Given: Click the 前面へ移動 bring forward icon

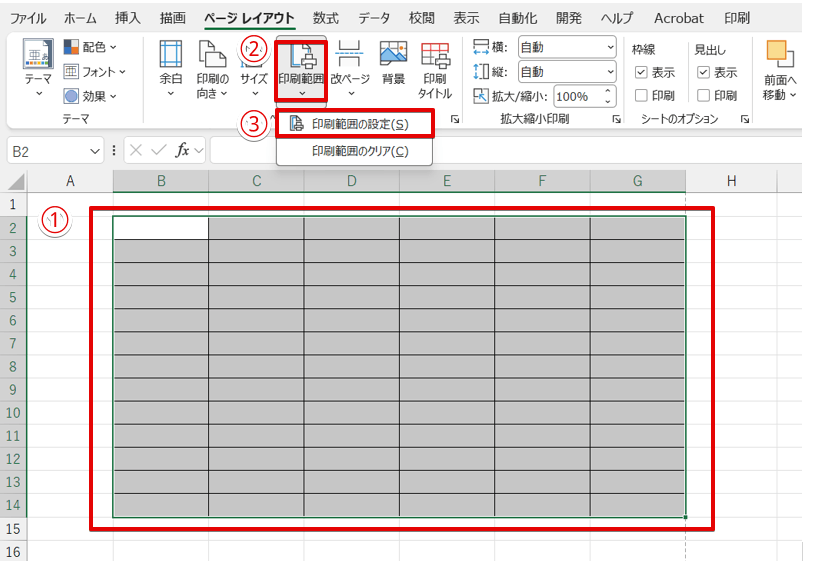Looking at the screenshot, I should point(780,55).
